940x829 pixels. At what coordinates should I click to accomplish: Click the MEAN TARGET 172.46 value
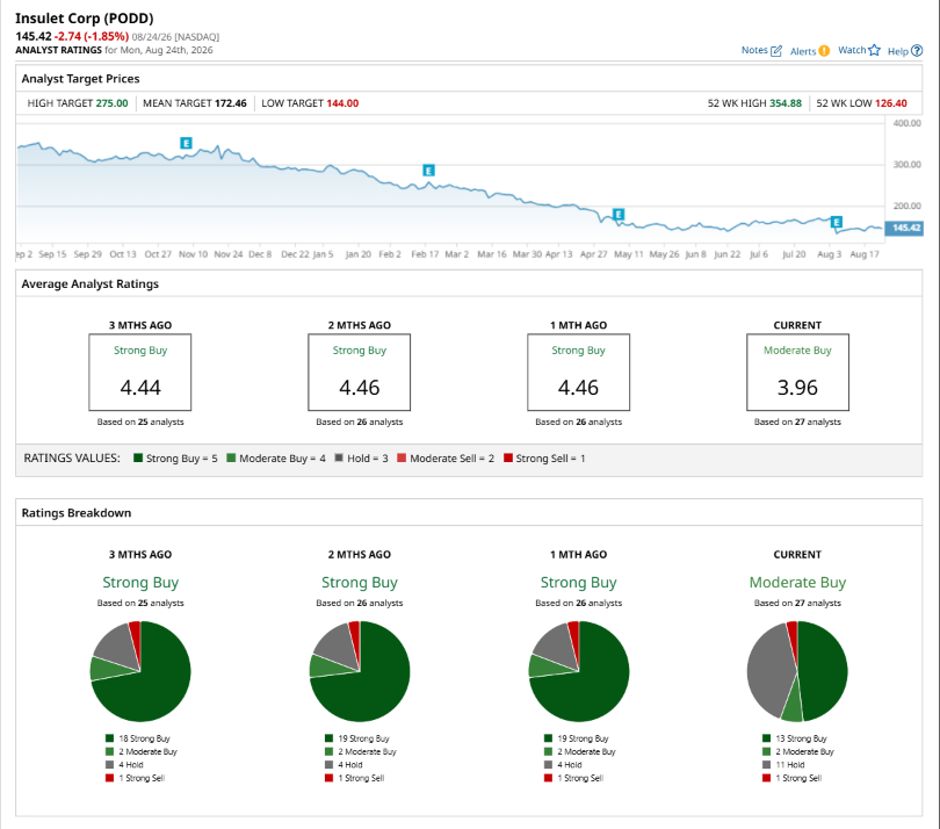pyautogui.click(x=231, y=103)
